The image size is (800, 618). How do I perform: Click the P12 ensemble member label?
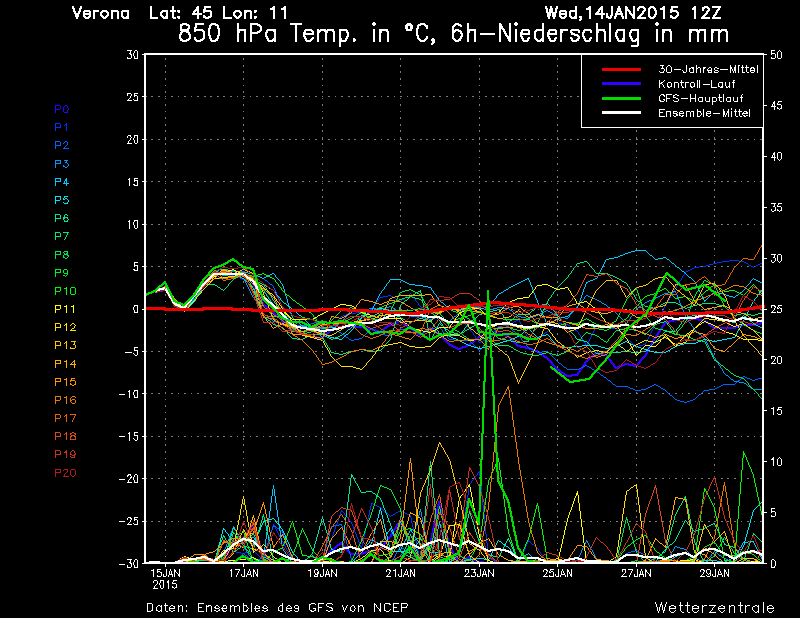pos(65,327)
